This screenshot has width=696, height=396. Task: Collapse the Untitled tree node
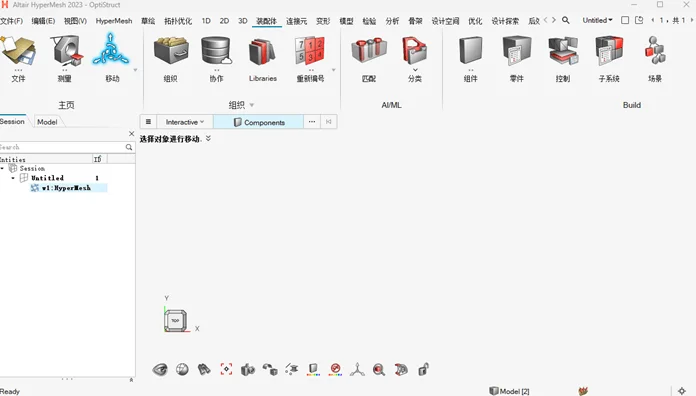coord(13,178)
